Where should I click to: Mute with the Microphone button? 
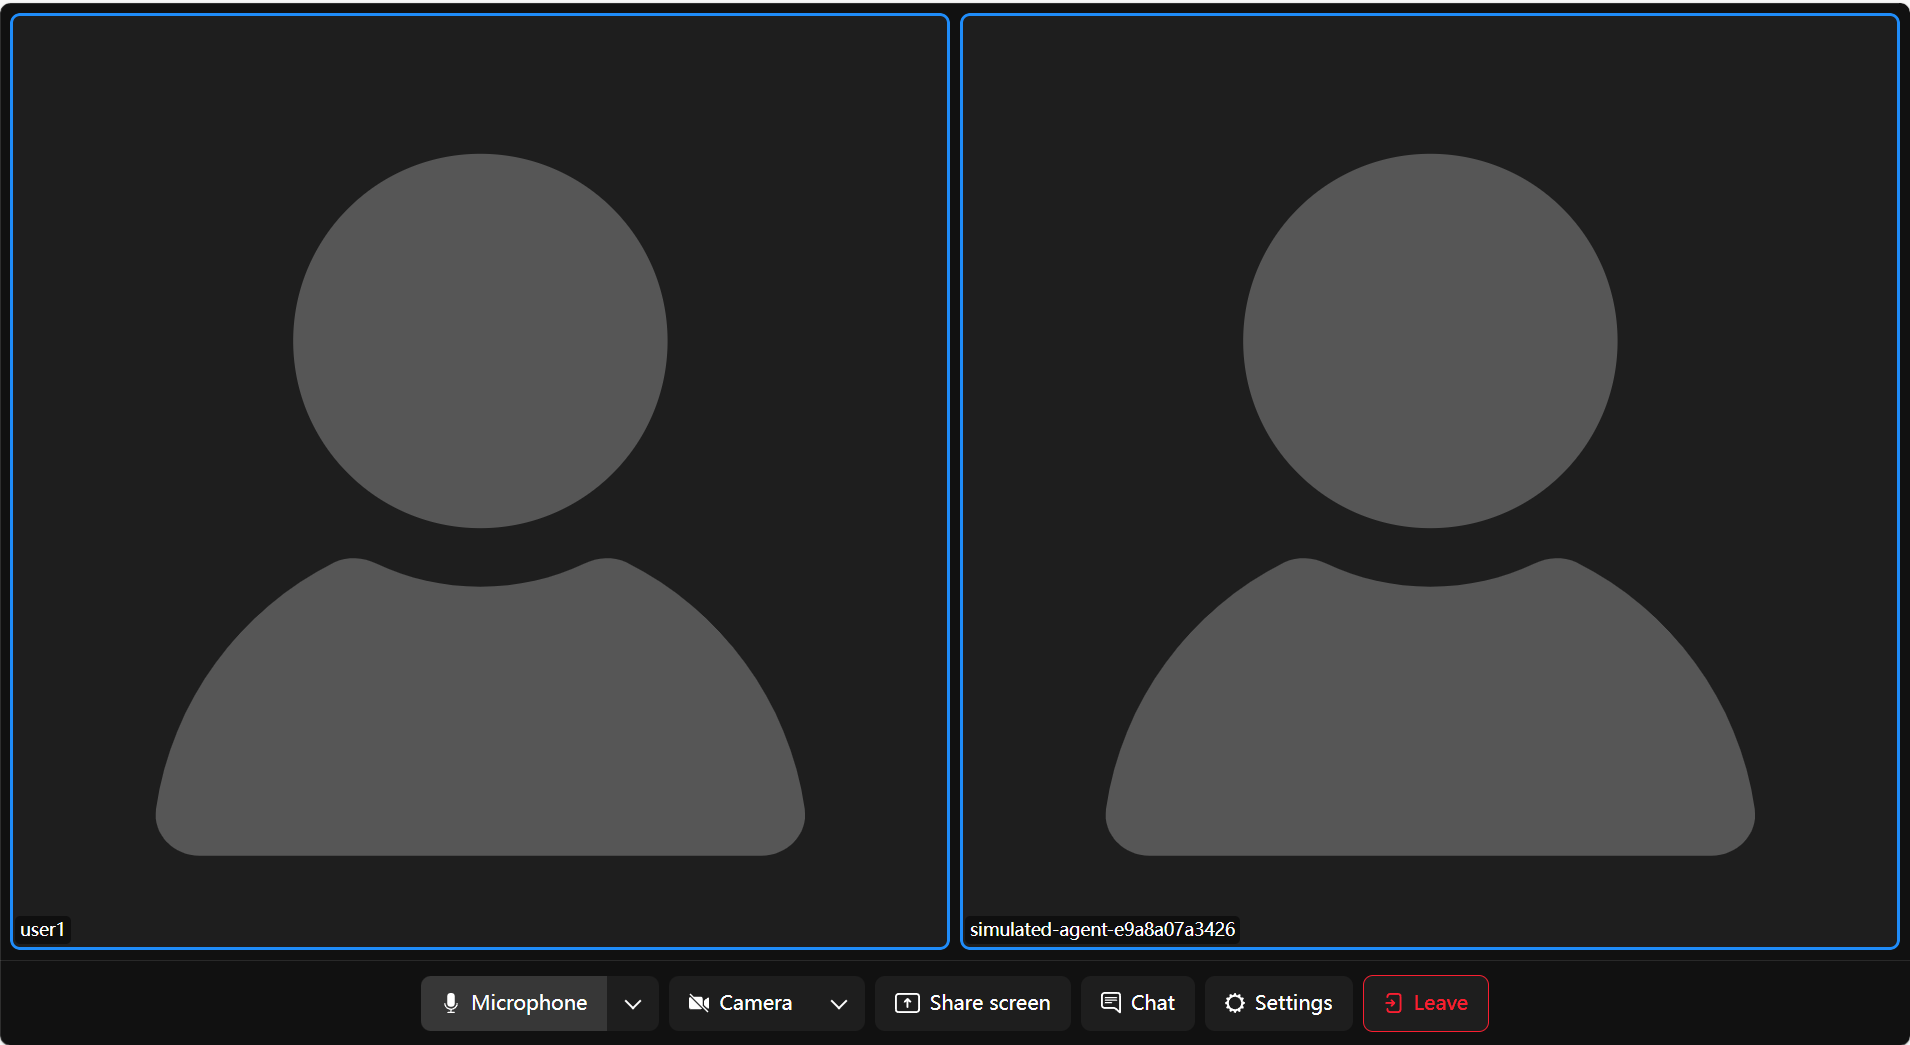(x=514, y=1003)
